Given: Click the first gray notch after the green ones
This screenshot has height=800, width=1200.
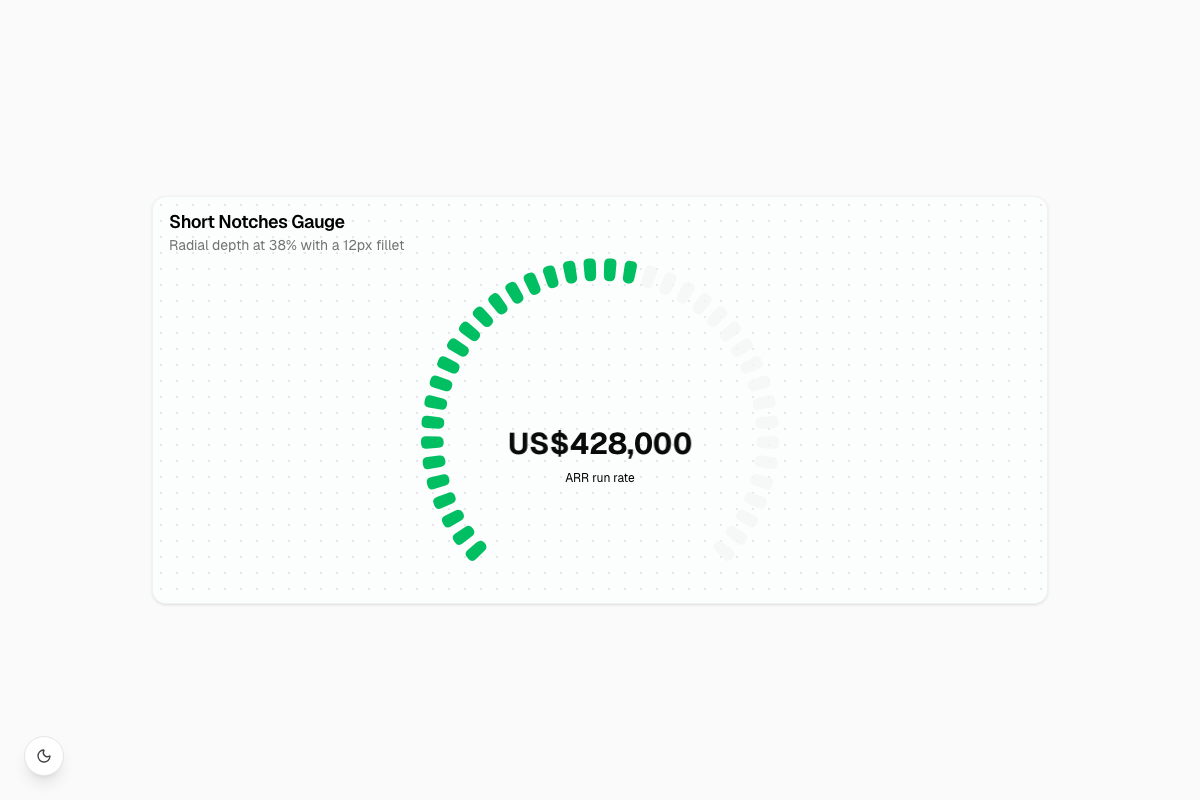Looking at the screenshot, I should pyautogui.click(x=649, y=276).
